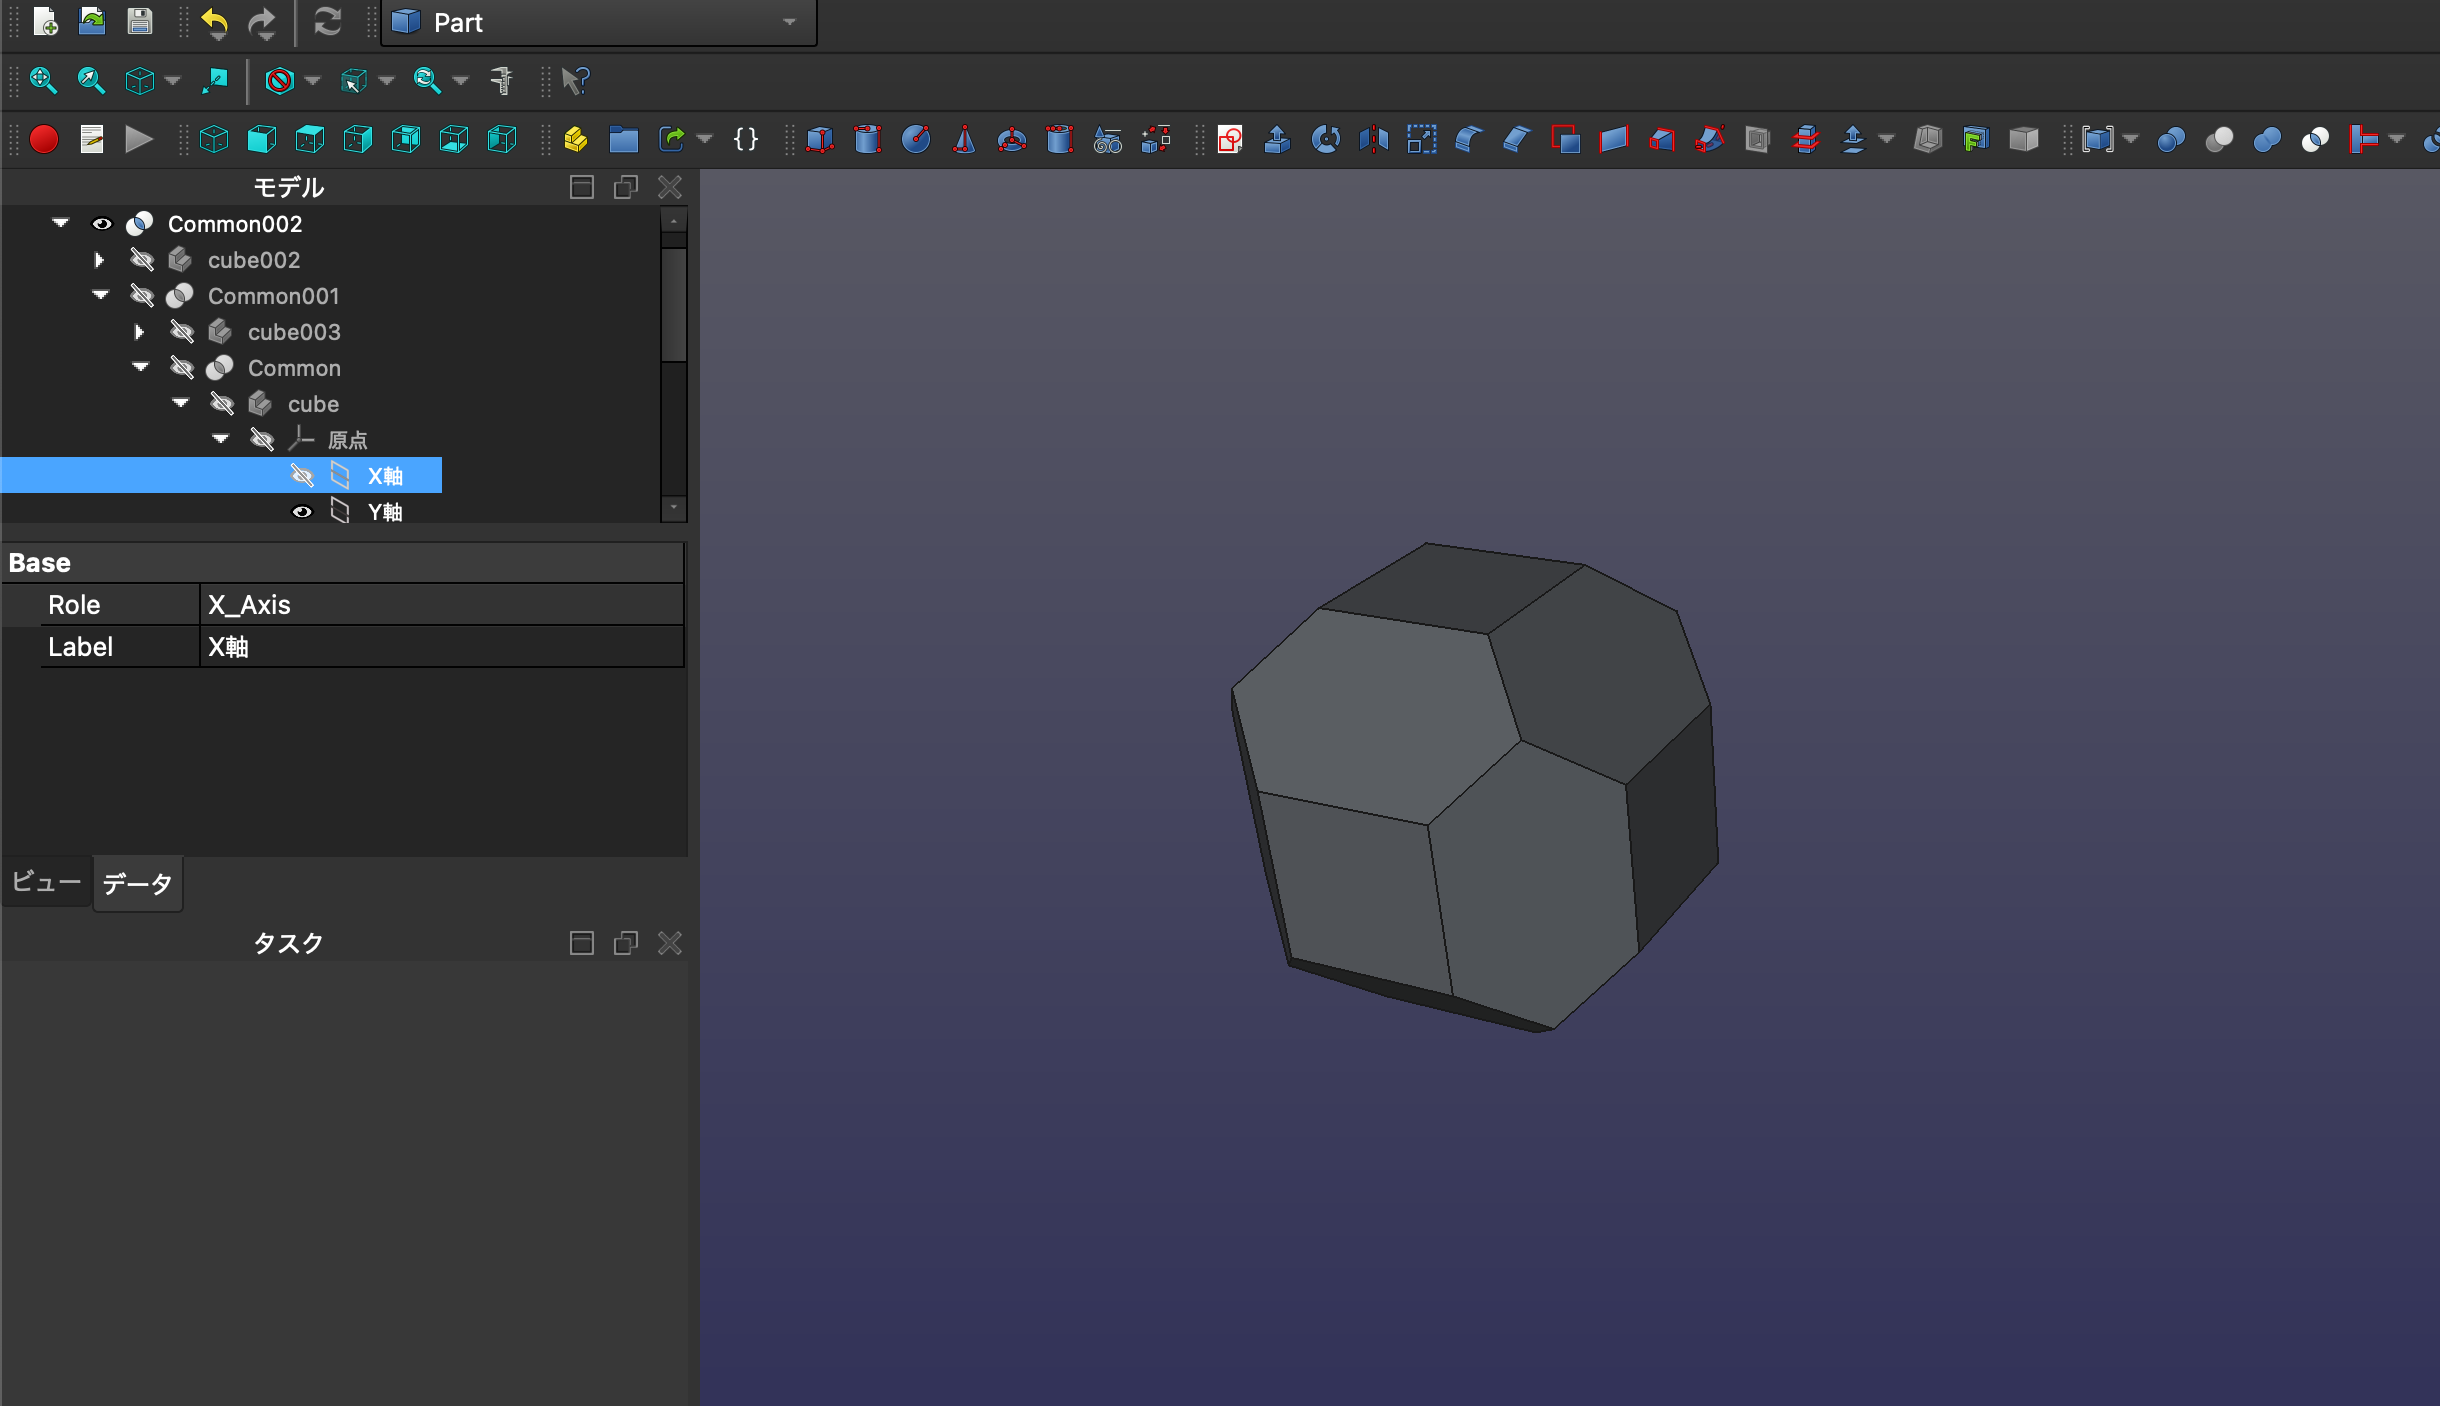Select the Cylinder primitive tool

click(867, 139)
